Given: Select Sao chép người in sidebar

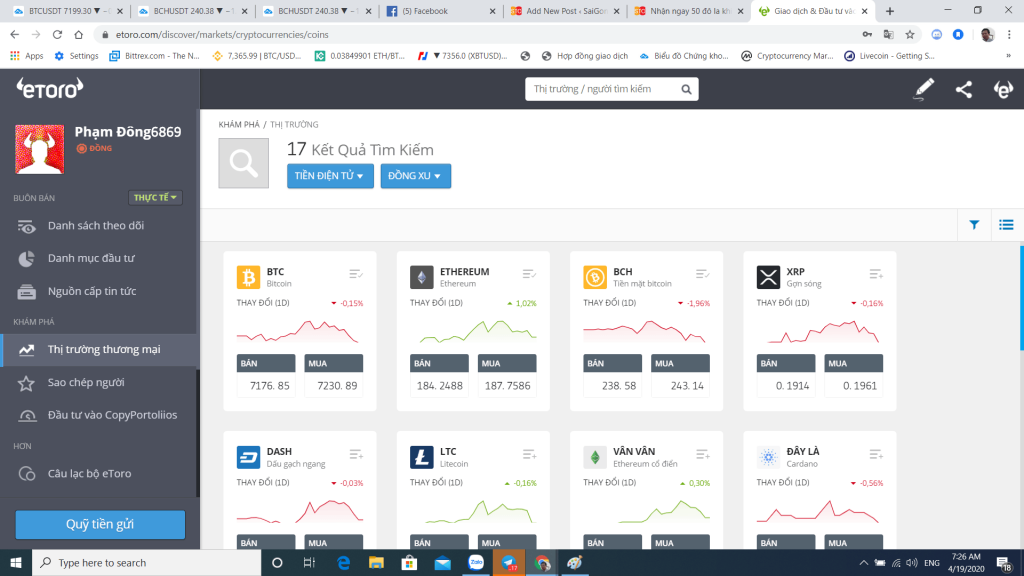Looking at the screenshot, I should click(86, 383).
